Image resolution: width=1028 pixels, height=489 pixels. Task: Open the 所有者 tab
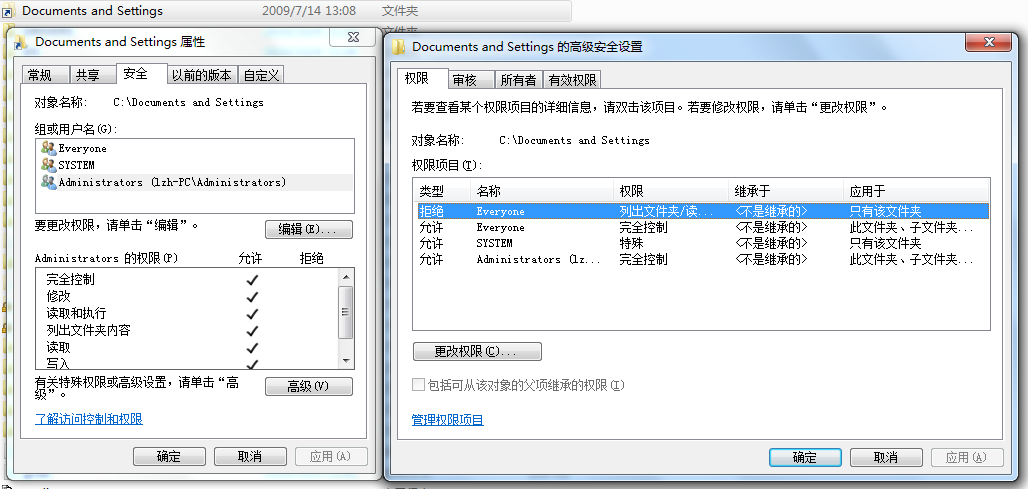[x=518, y=80]
